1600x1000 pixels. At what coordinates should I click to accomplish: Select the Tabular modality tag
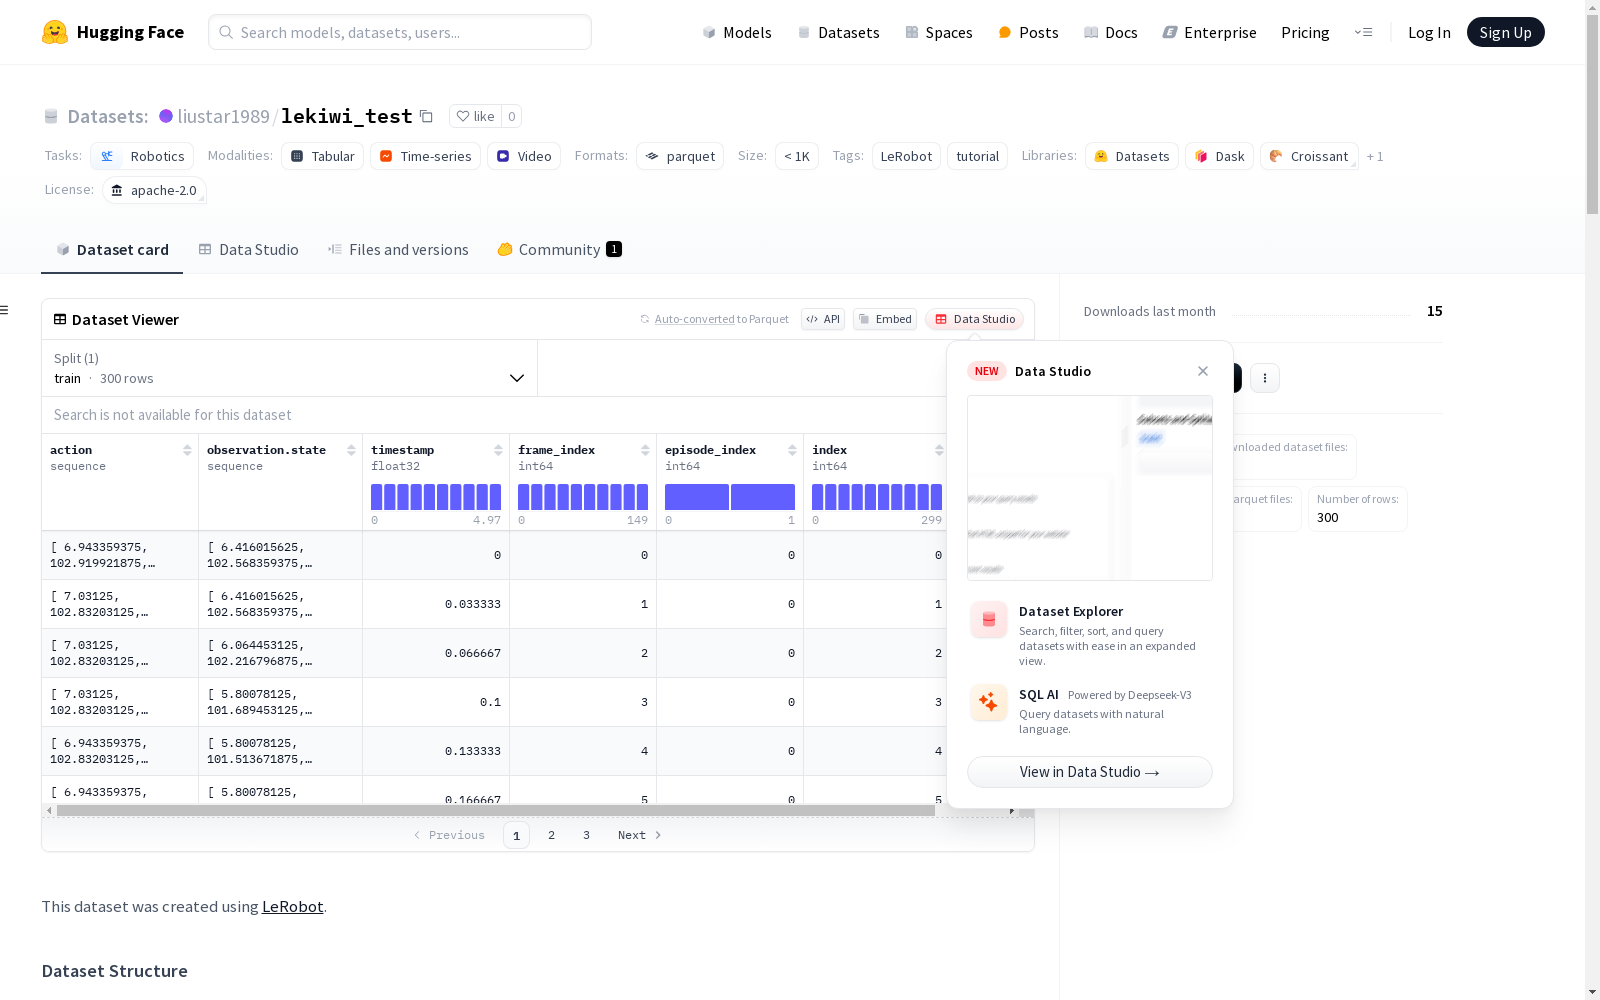323,156
